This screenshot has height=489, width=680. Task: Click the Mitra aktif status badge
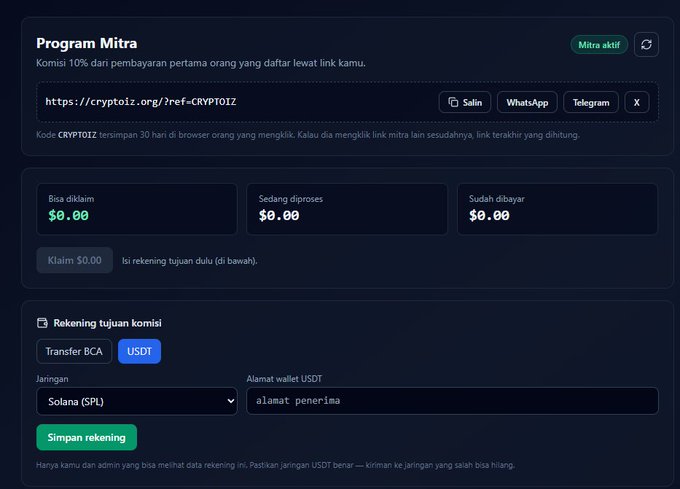[x=599, y=45]
